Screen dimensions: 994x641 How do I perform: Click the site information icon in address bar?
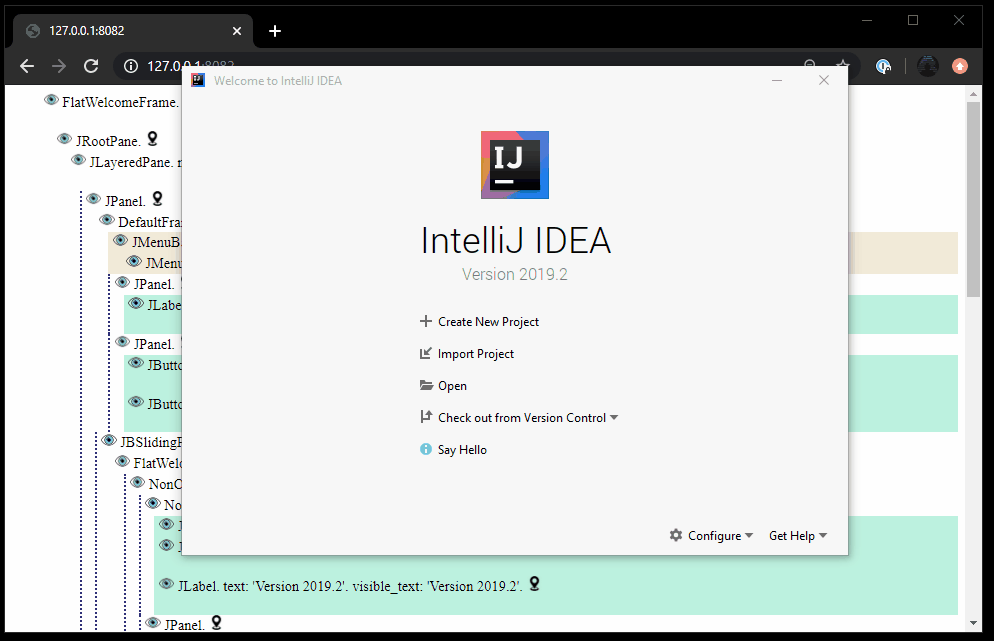(131, 66)
